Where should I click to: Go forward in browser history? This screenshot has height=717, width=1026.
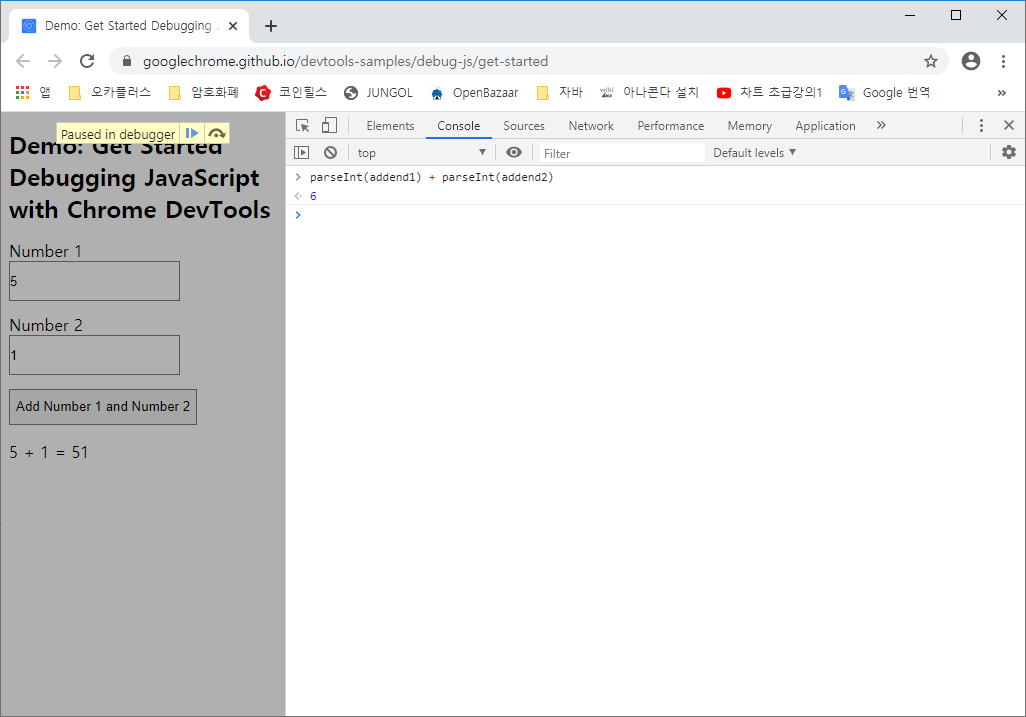click(55, 61)
